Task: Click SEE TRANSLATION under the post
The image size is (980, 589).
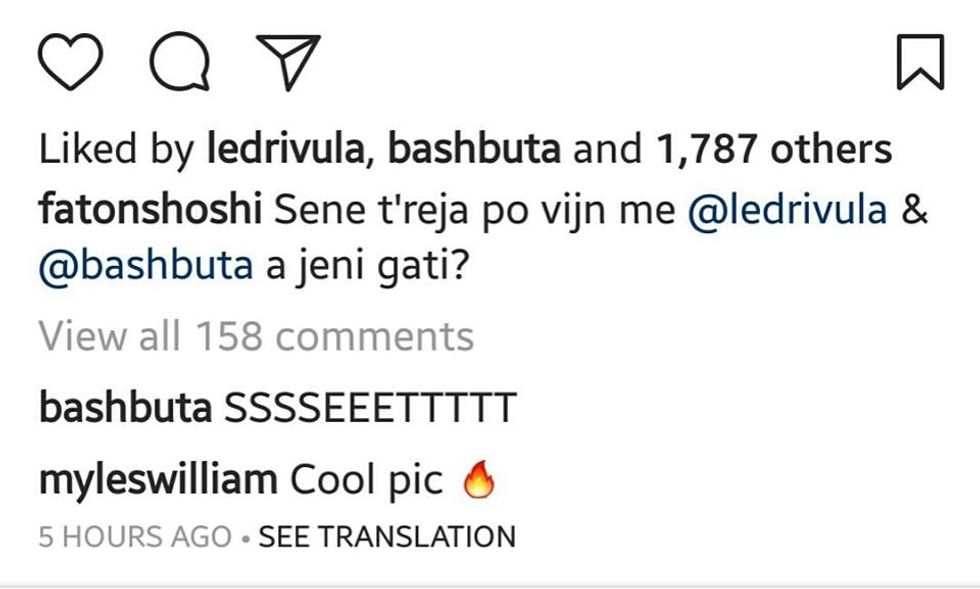Action: tap(387, 537)
